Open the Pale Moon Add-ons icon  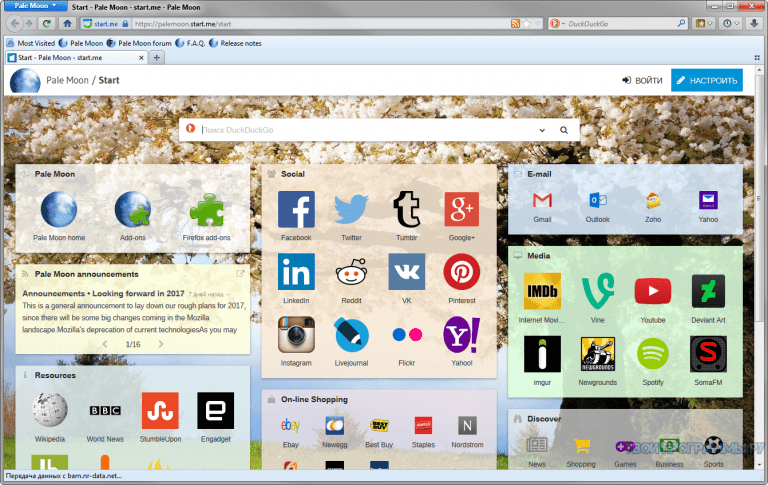133,209
